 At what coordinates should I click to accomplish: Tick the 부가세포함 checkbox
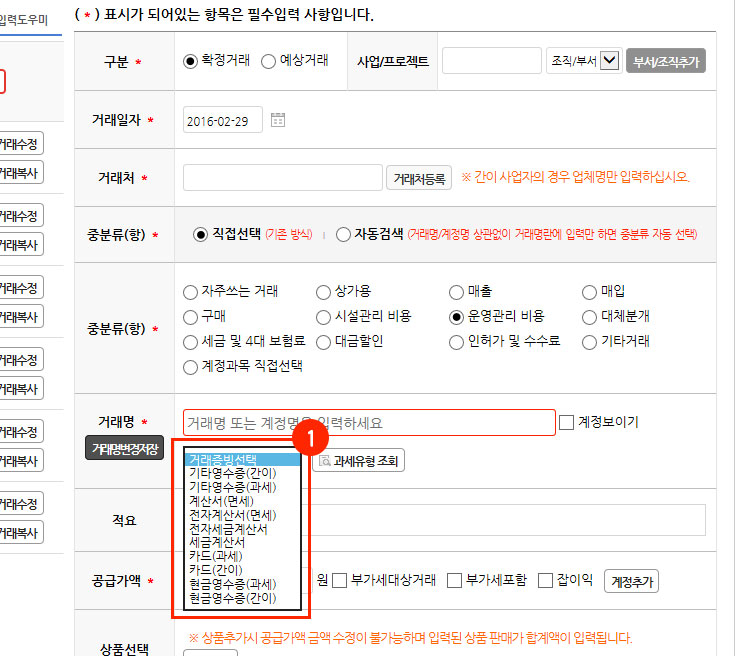(x=454, y=580)
